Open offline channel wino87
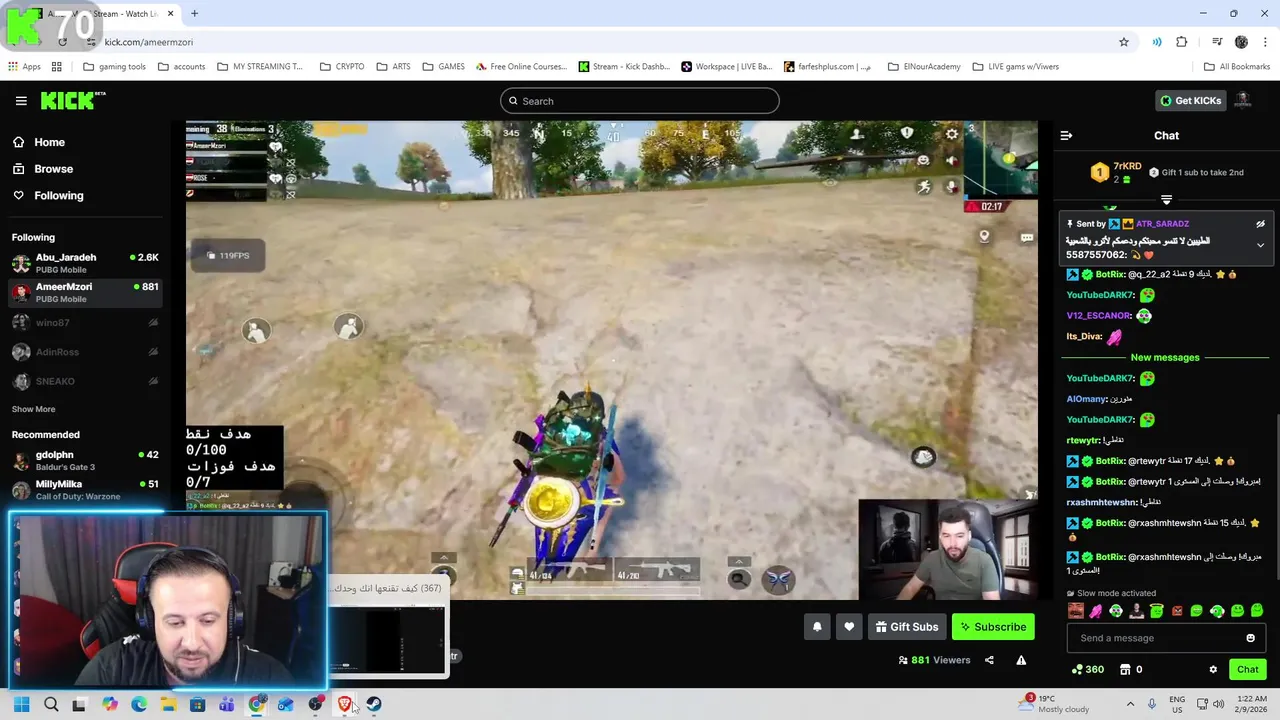 point(85,323)
